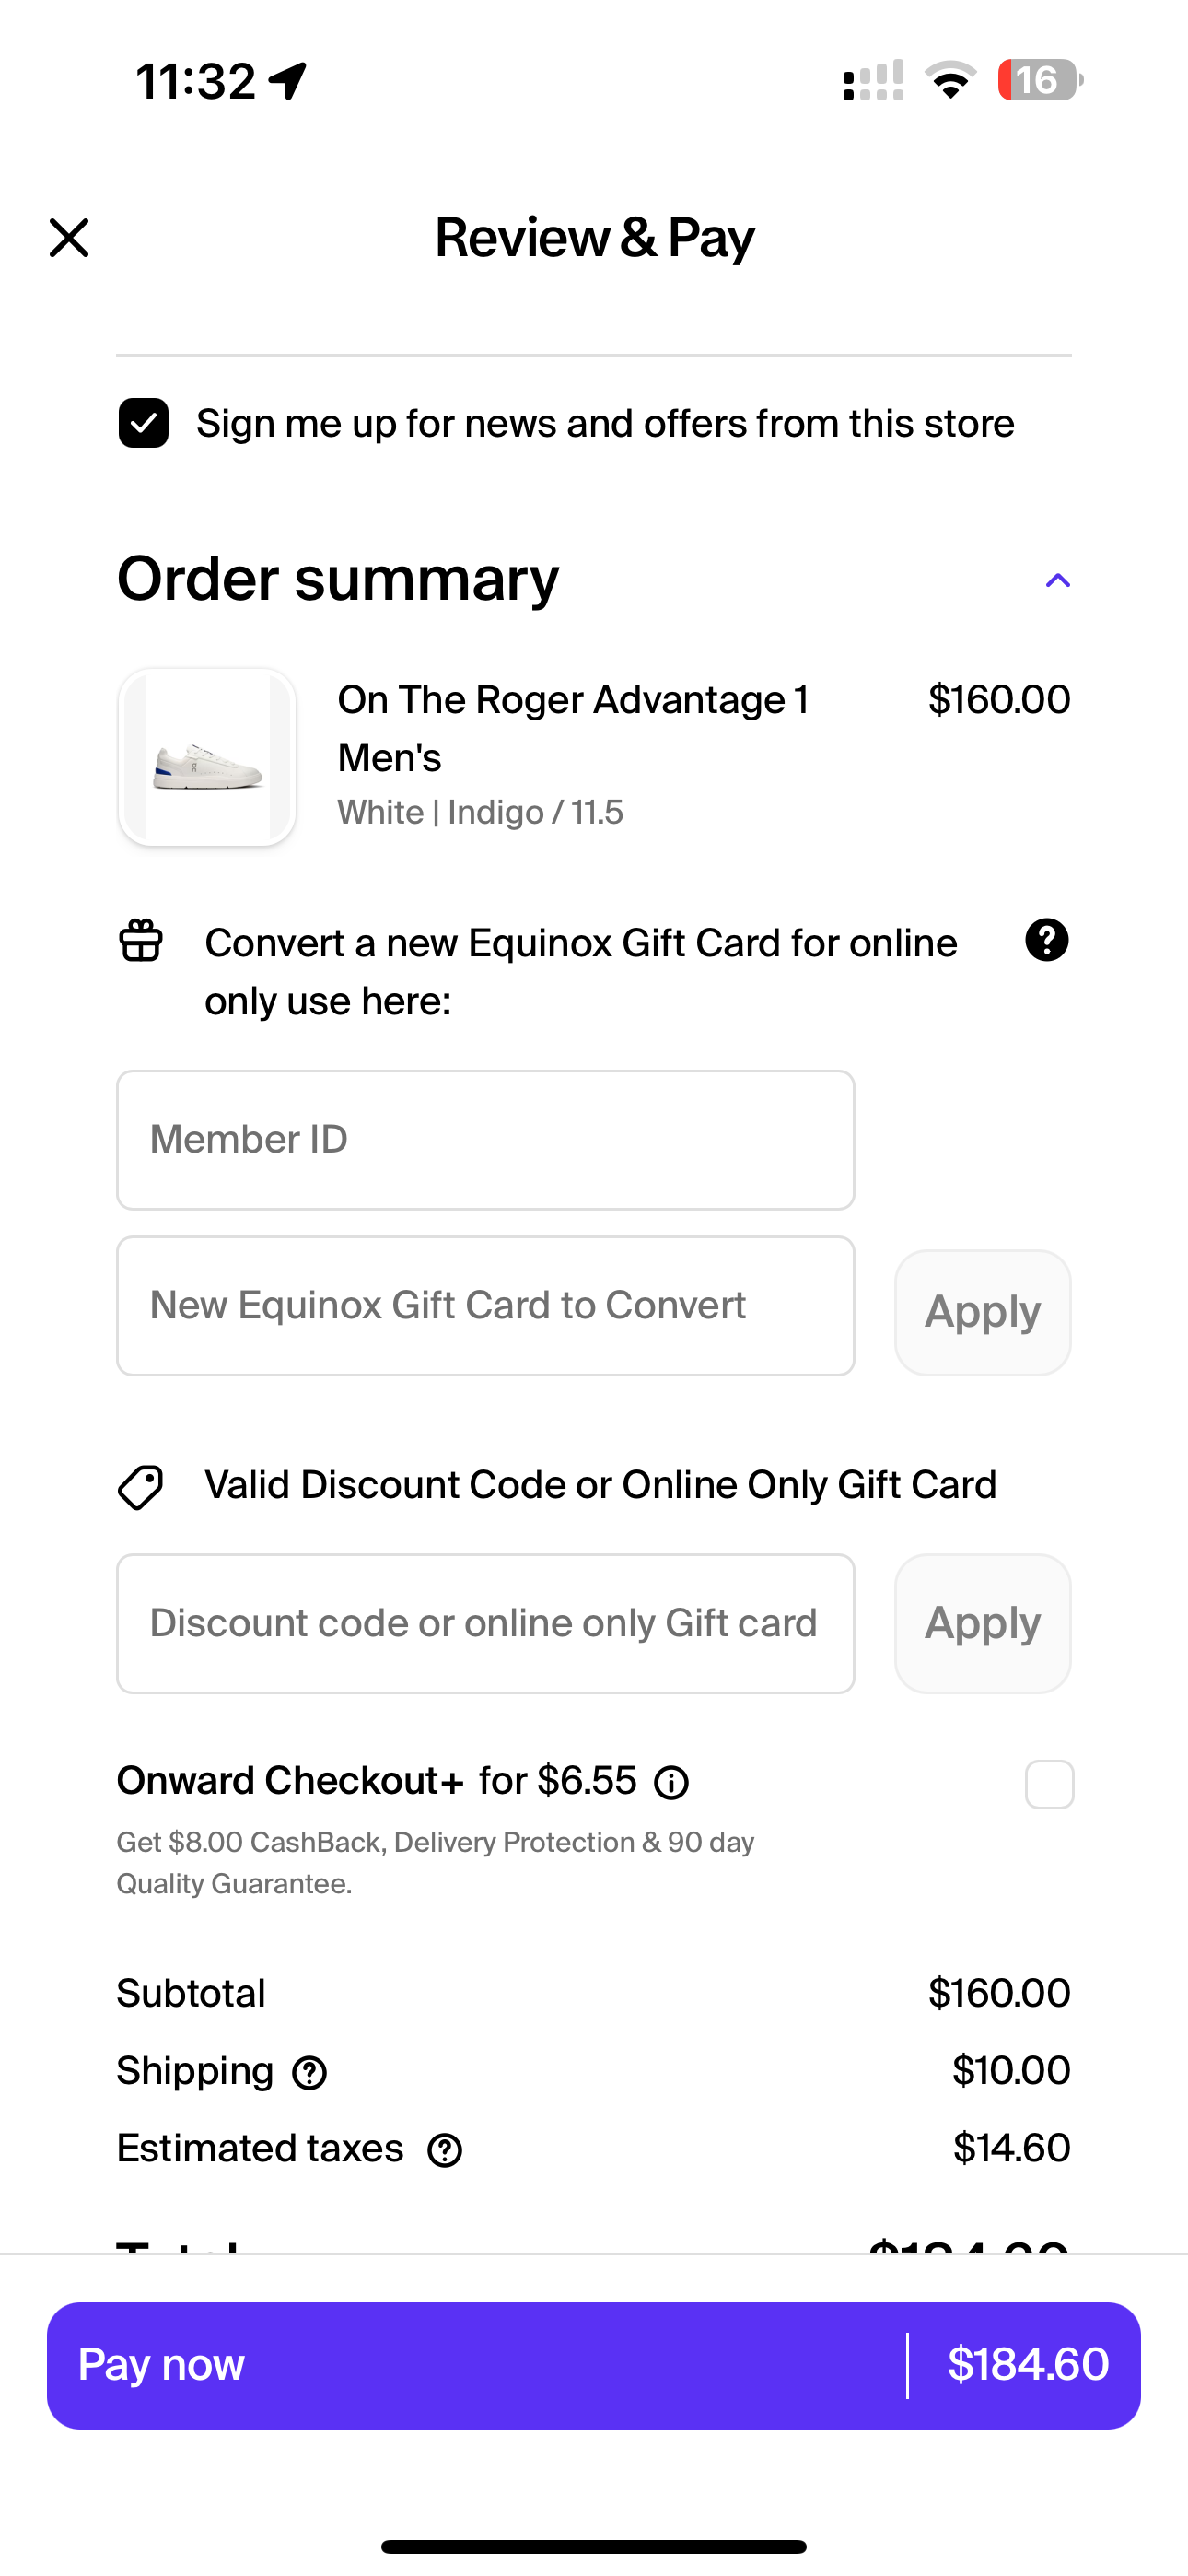The height and width of the screenshot is (2576, 1188).
Task: Collapse the Order summary section
Action: click(1057, 581)
